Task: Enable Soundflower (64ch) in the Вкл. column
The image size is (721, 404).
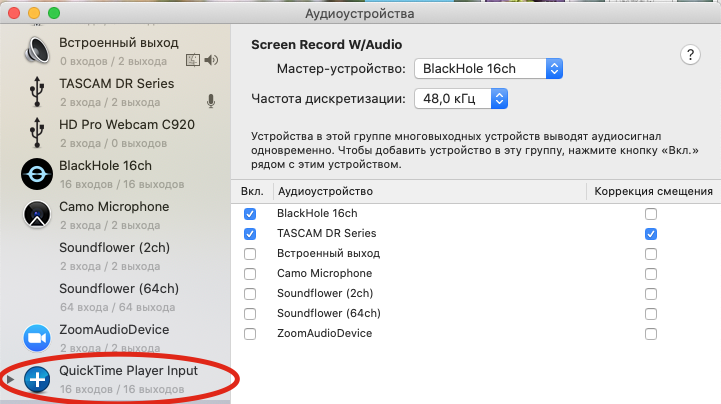Action: click(x=250, y=314)
